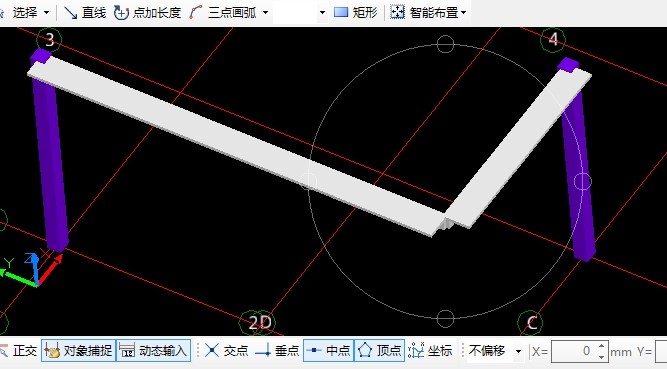The width and height of the screenshot is (667, 369).
Task: Click the right handle of the orbit circle
Action: [x=583, y=181]
